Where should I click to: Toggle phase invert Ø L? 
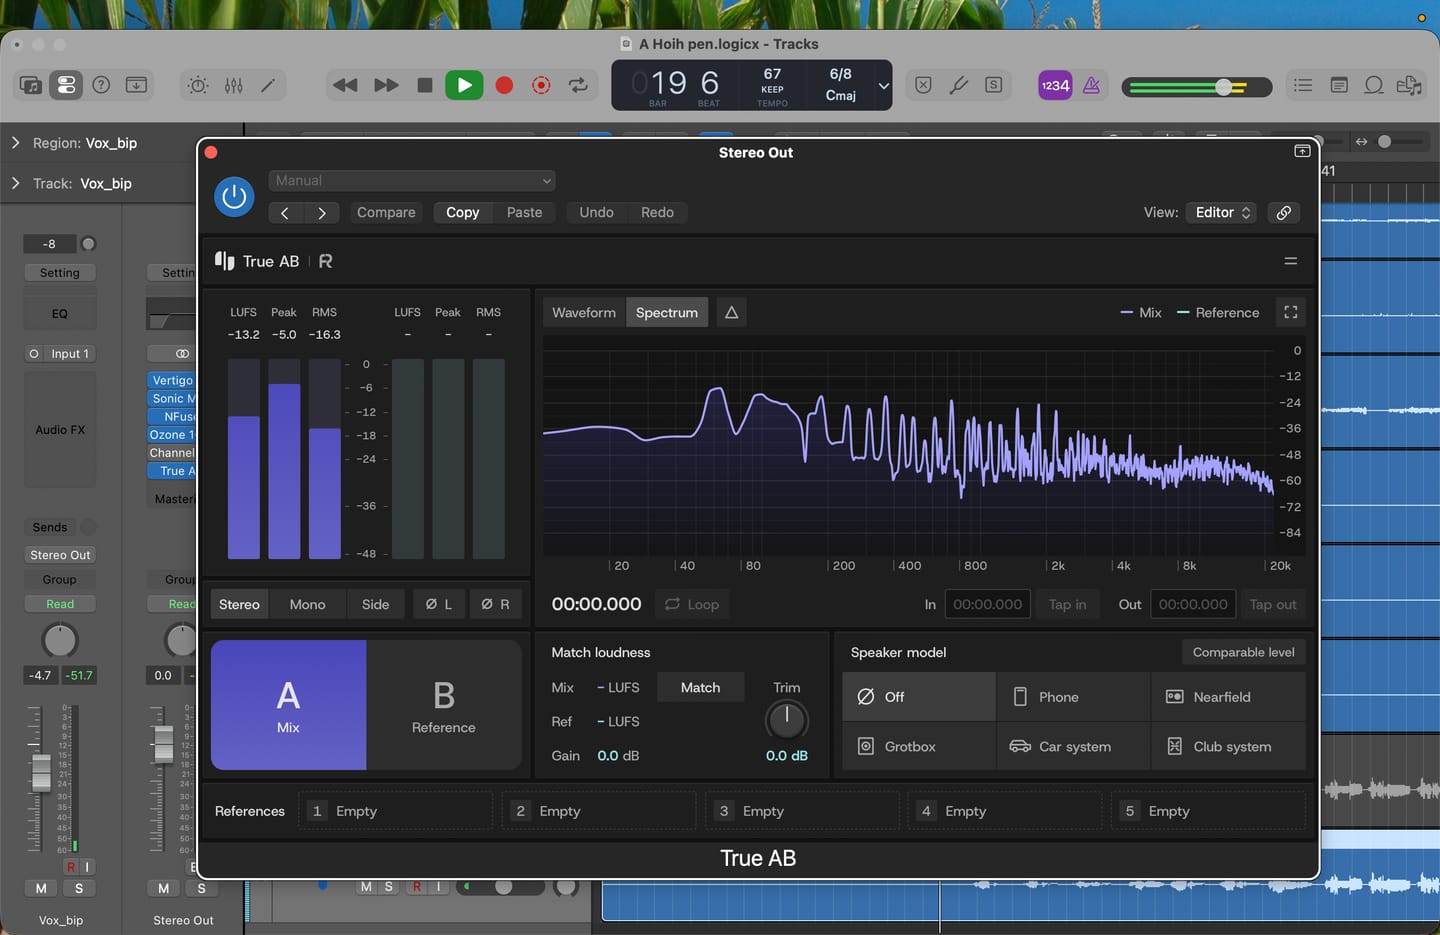(x=439, y=604)
